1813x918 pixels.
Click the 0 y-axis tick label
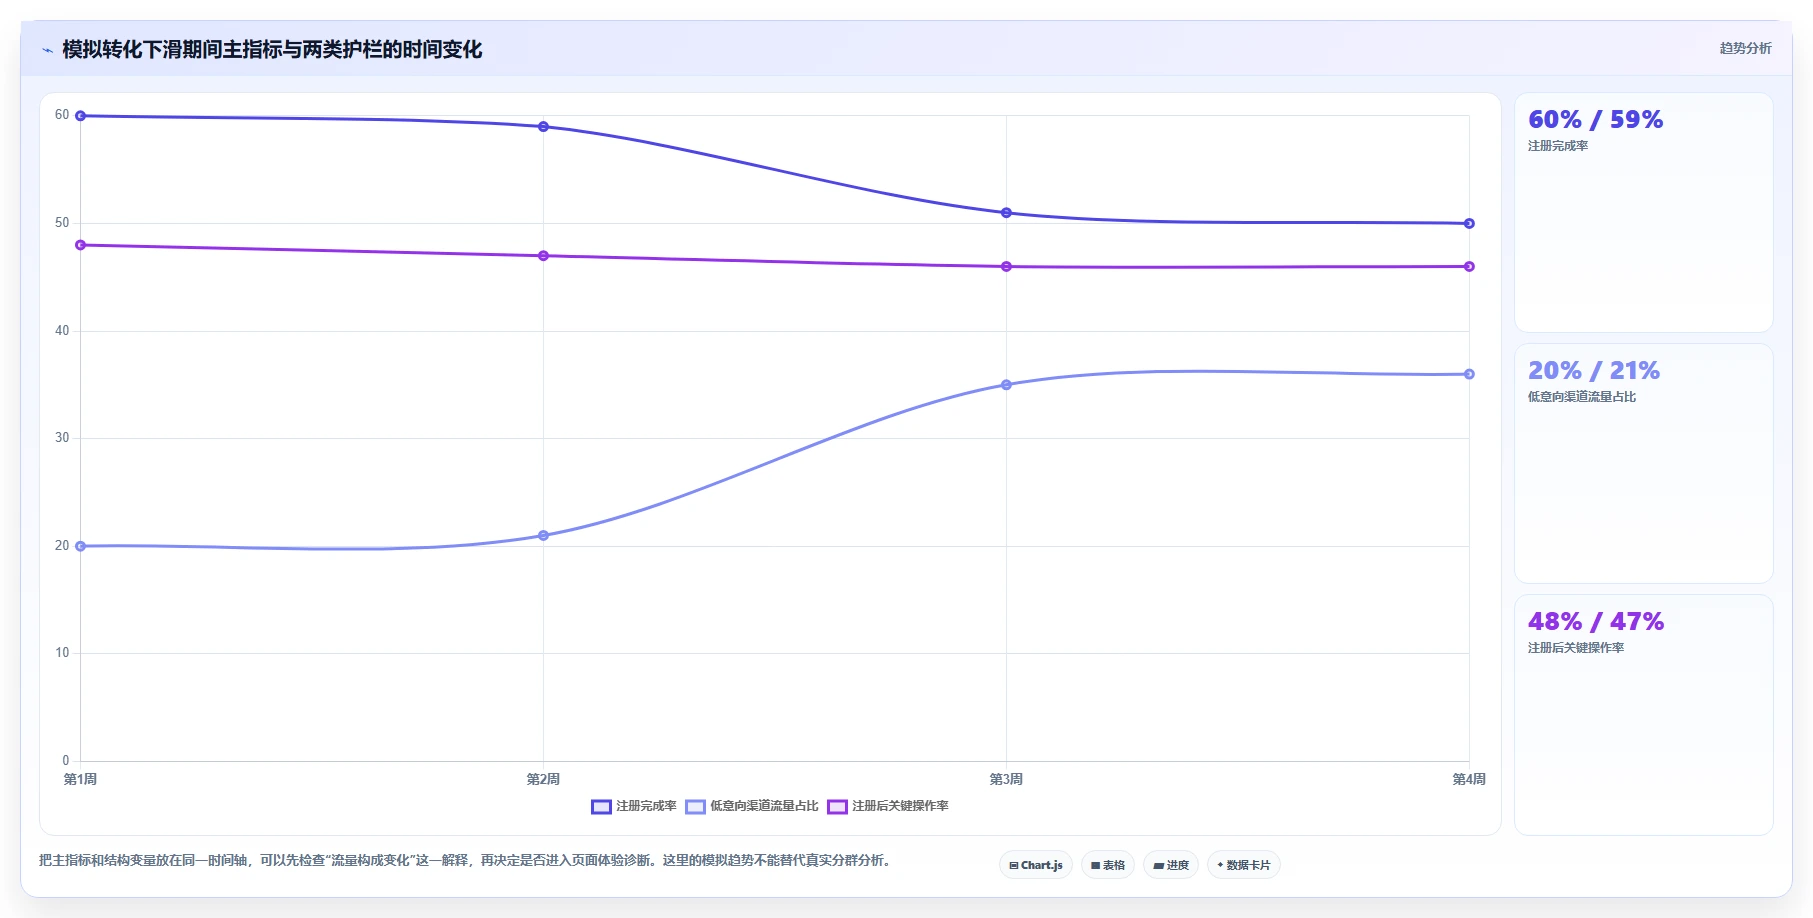point(66,761)
